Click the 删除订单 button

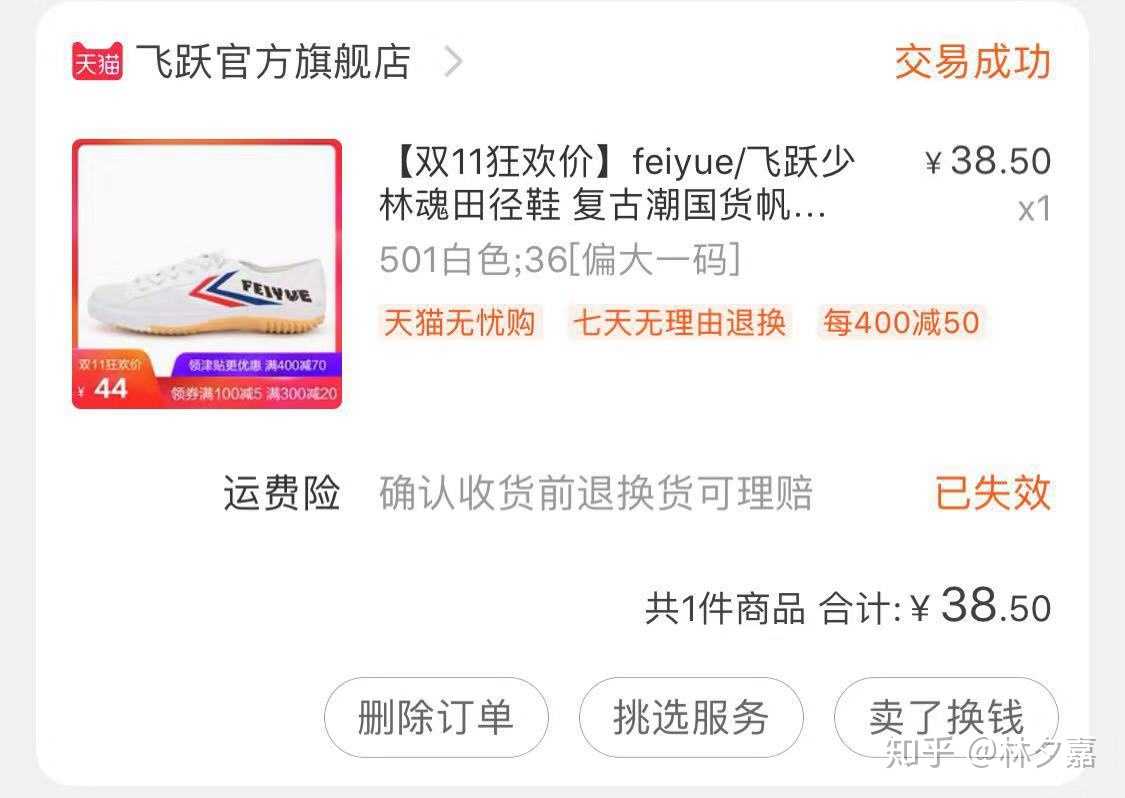point(436,717)
